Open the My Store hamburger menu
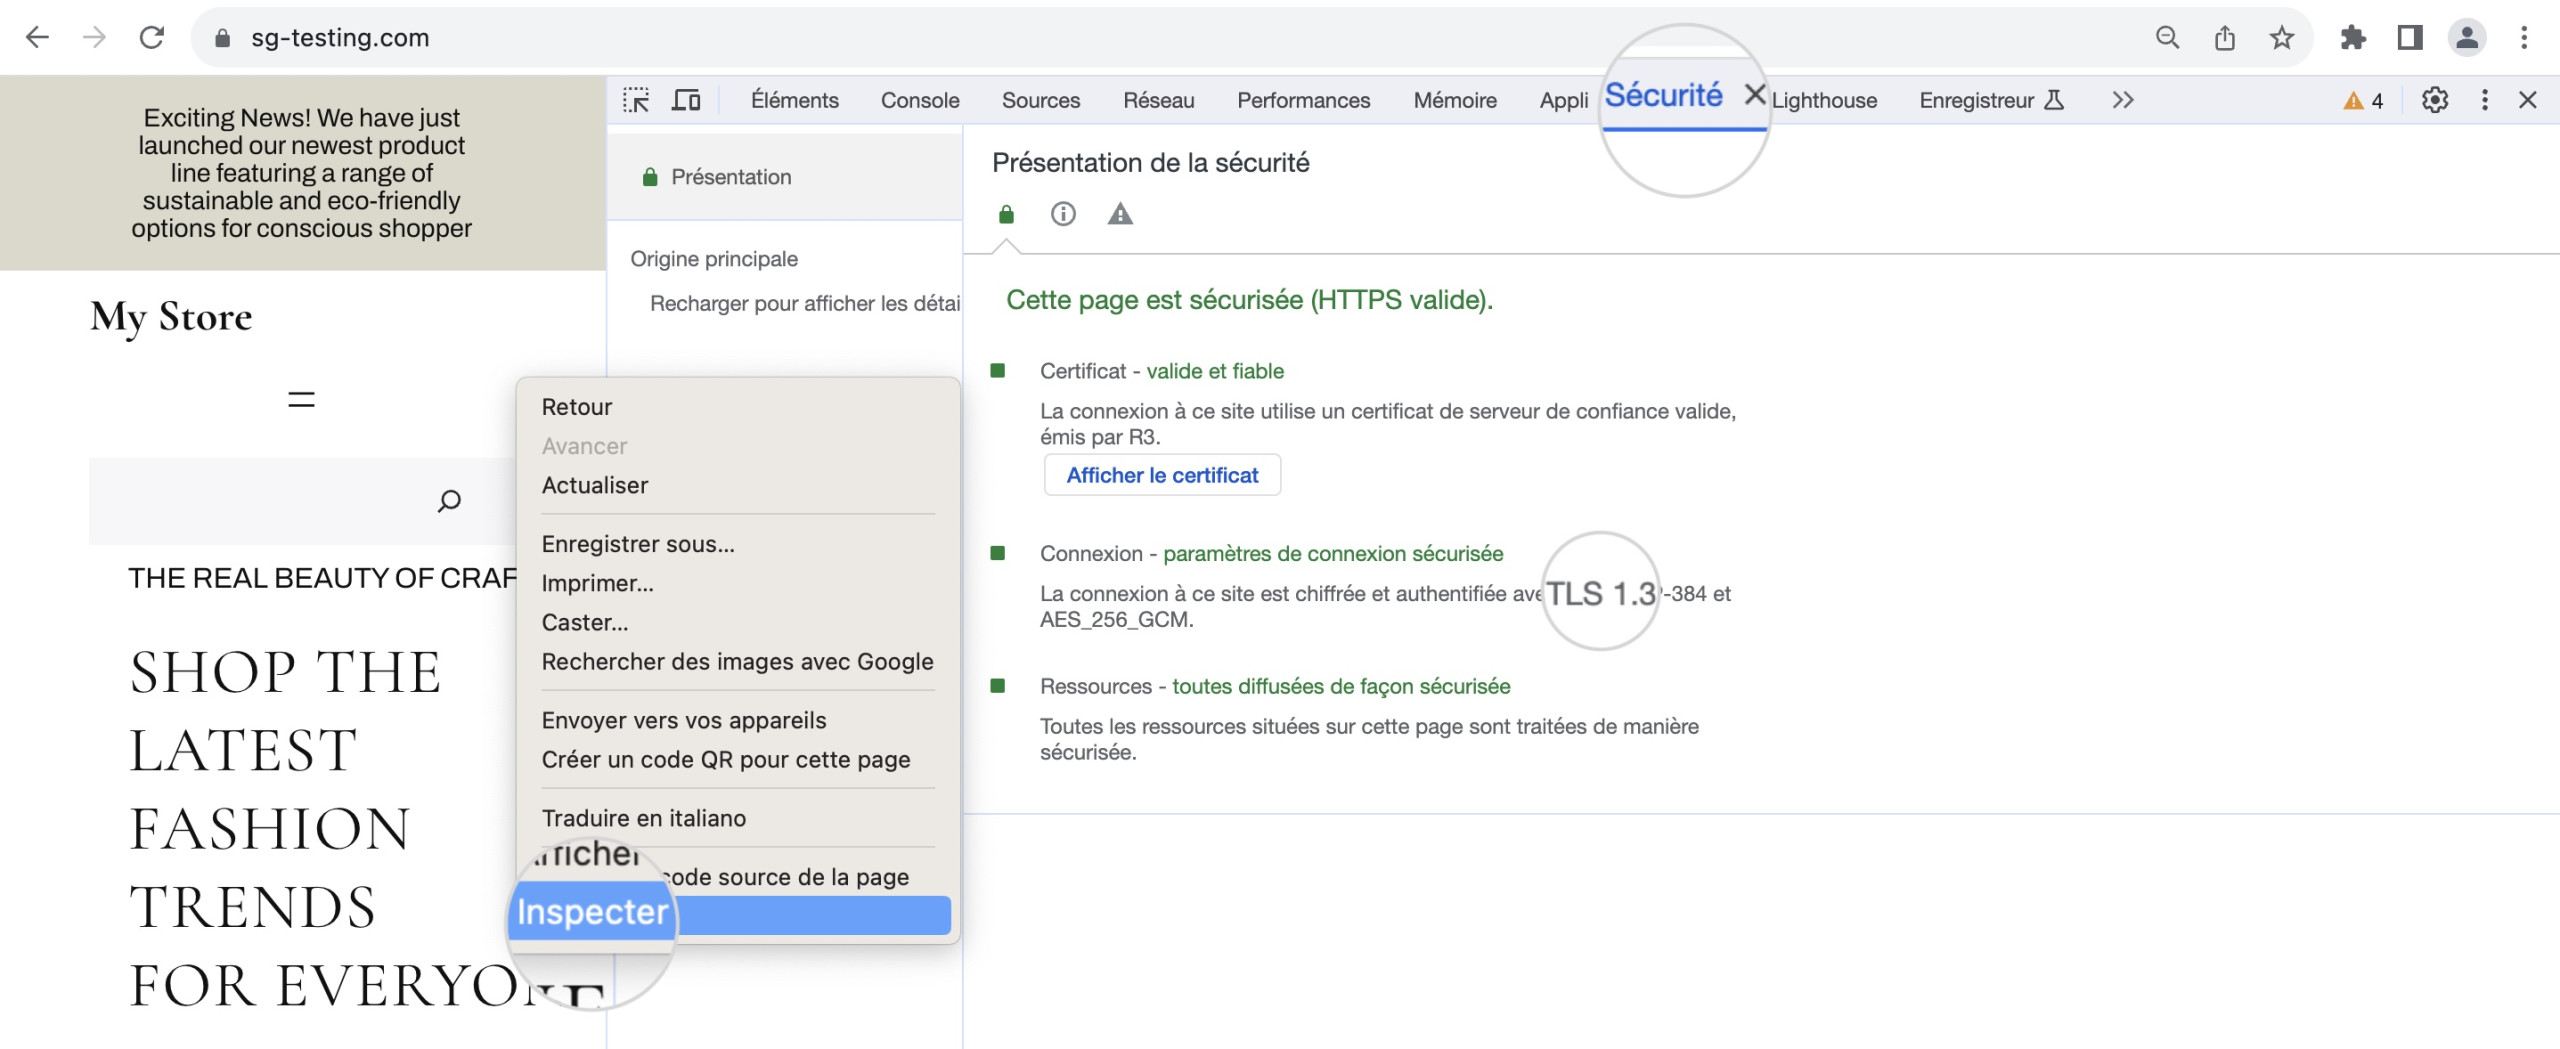The image size is (2560, 1049). coord(301,400)
